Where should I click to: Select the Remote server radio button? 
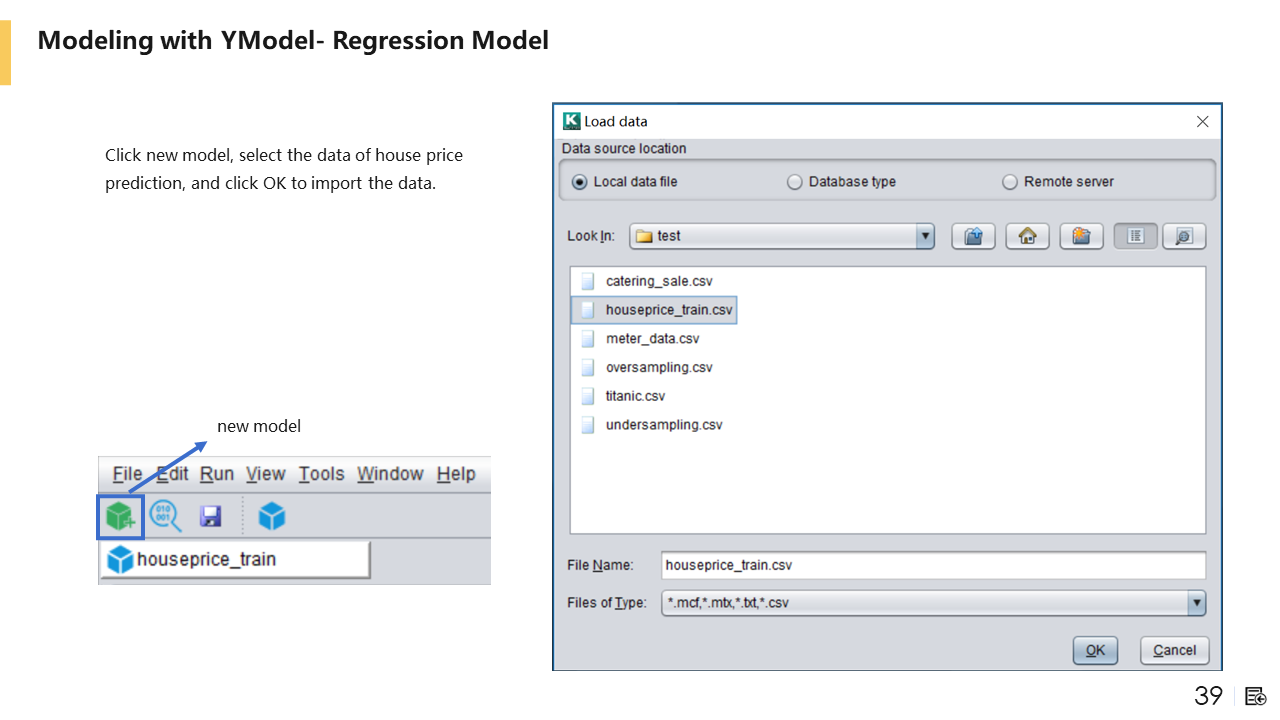point(1010,182)
